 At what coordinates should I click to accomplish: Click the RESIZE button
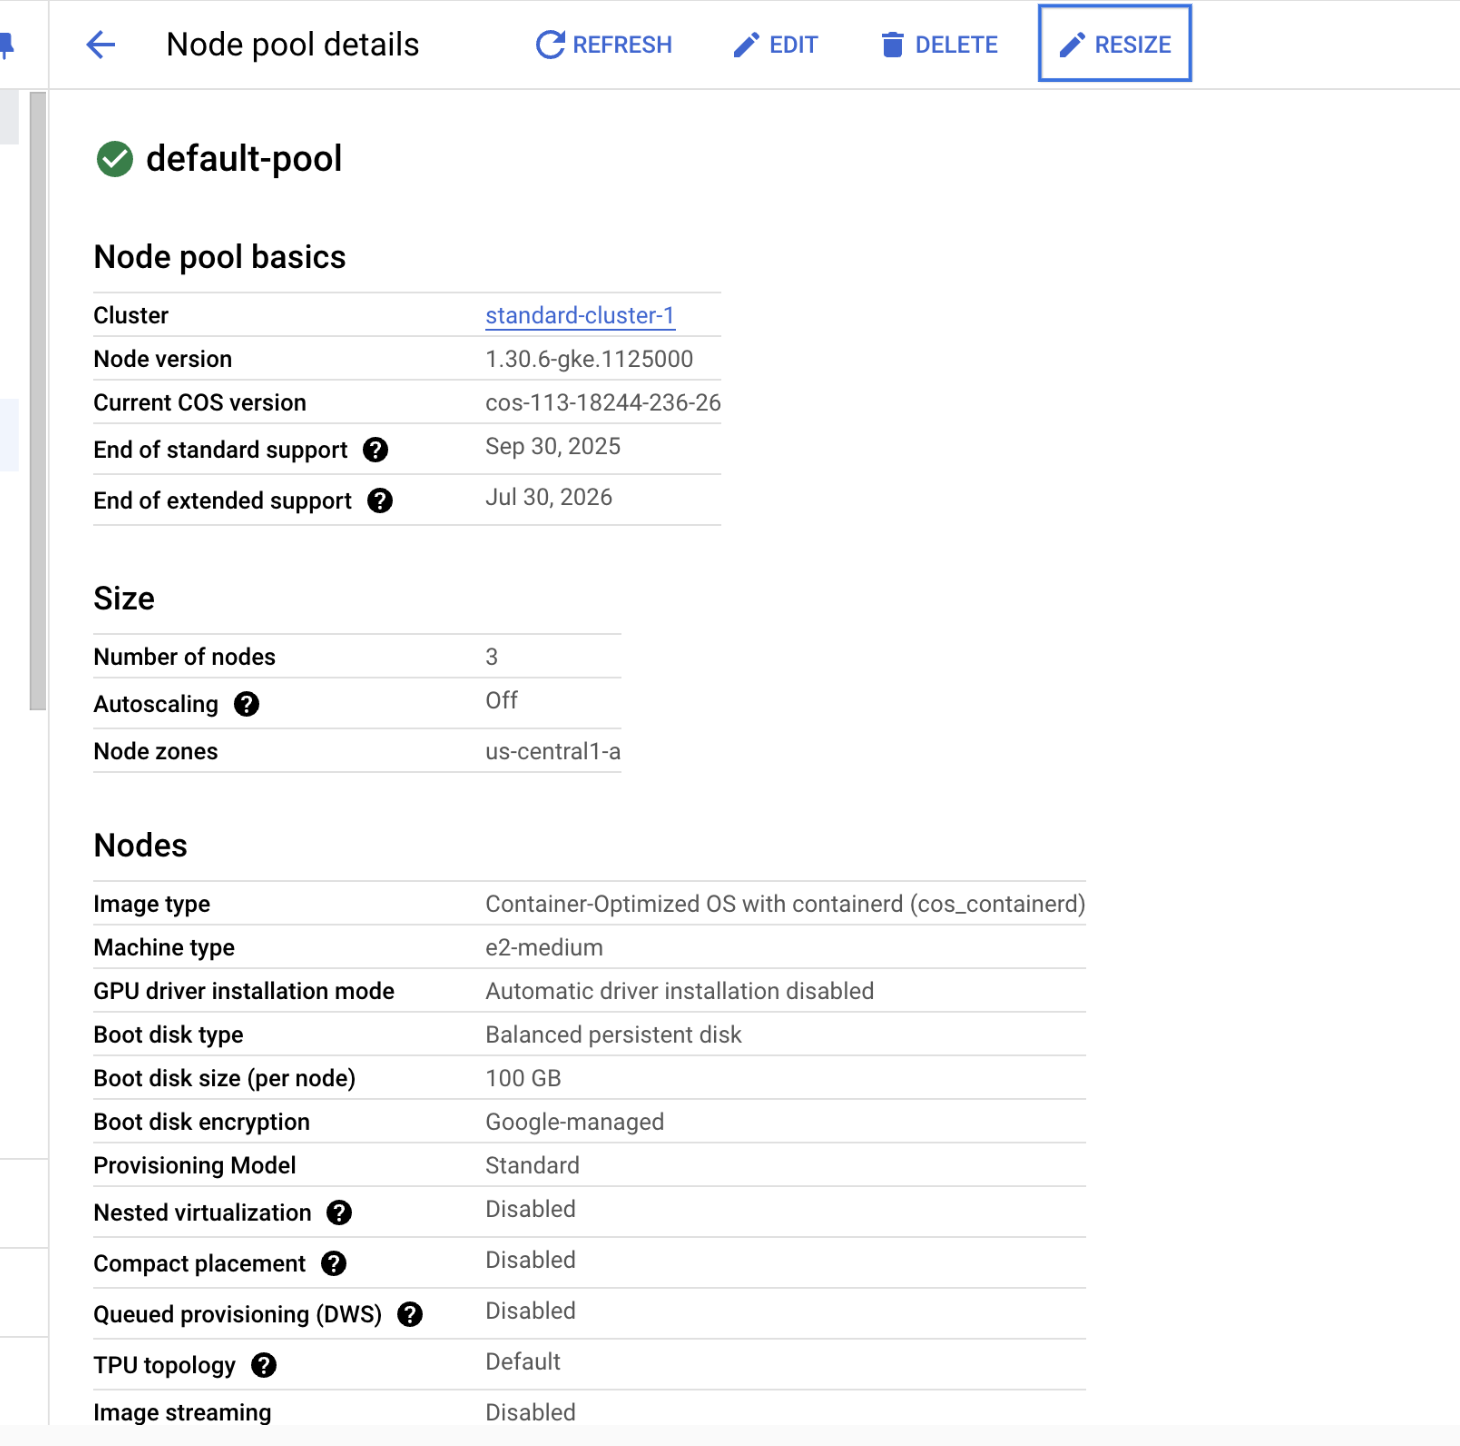[x=1115, y=44]
